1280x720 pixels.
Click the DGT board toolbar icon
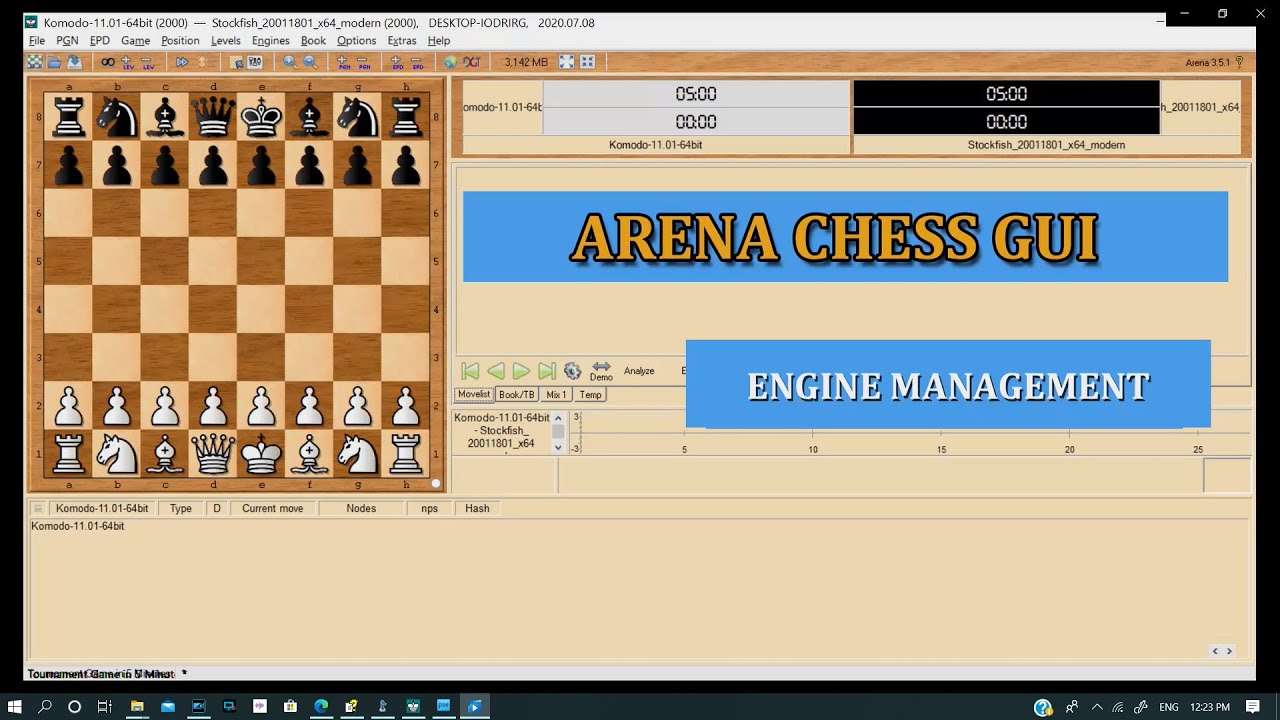coord(472,62)
